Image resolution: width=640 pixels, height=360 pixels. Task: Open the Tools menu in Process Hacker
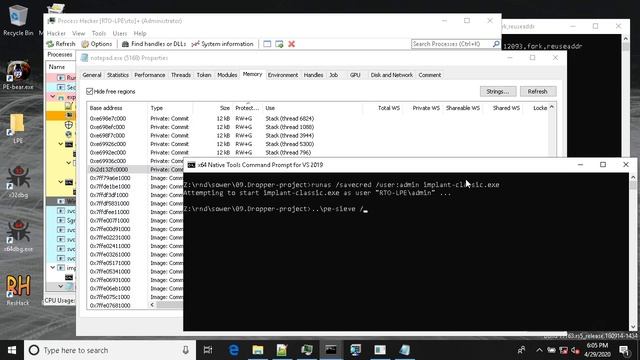pyautogui.click(x=98, y=33)
